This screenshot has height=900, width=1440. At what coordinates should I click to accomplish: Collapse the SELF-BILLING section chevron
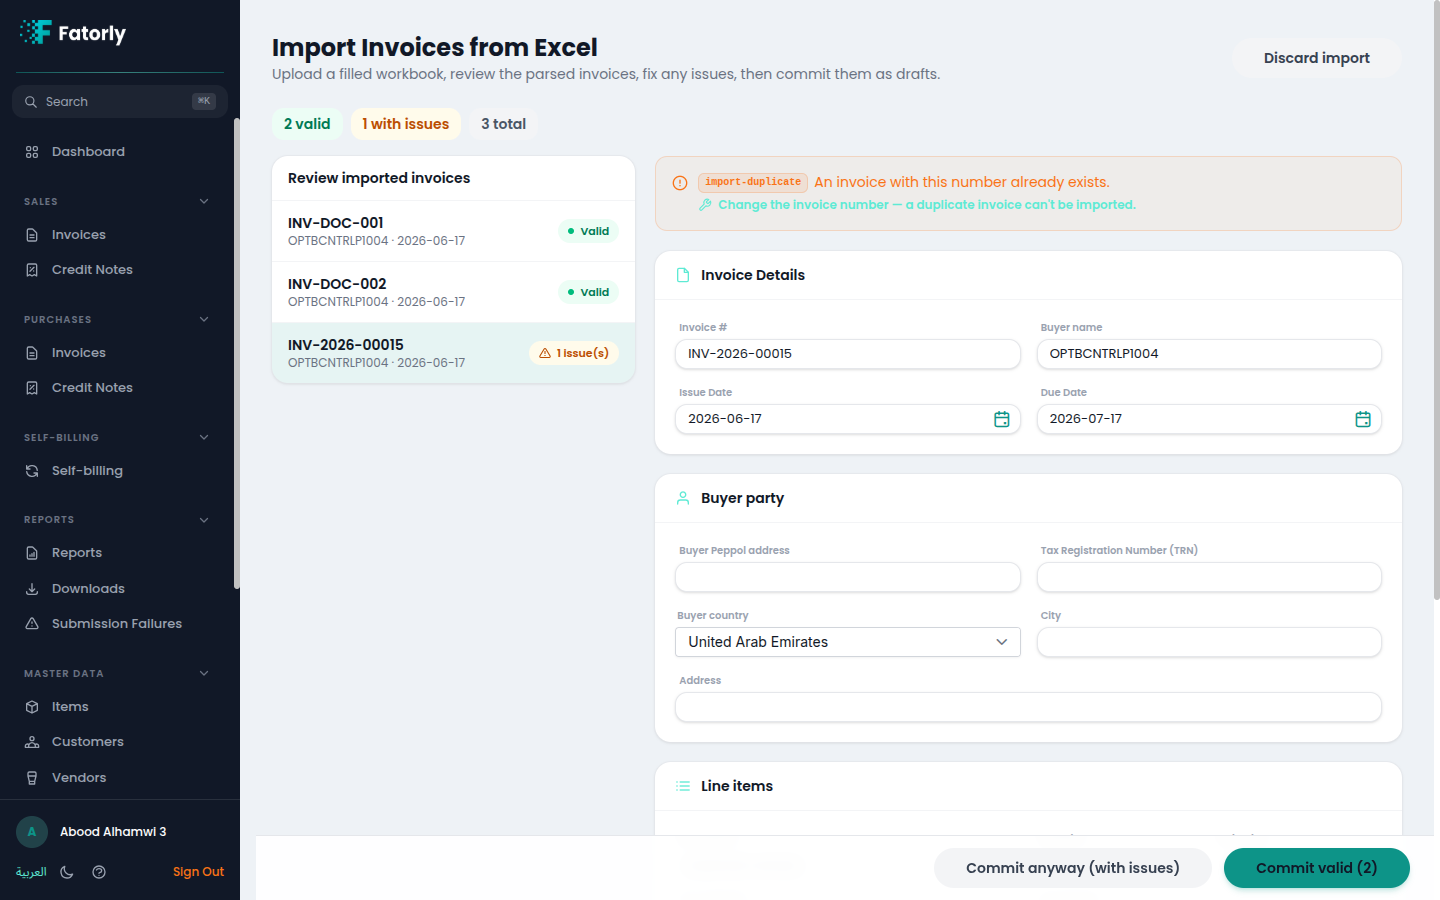(x=204, y=437)
